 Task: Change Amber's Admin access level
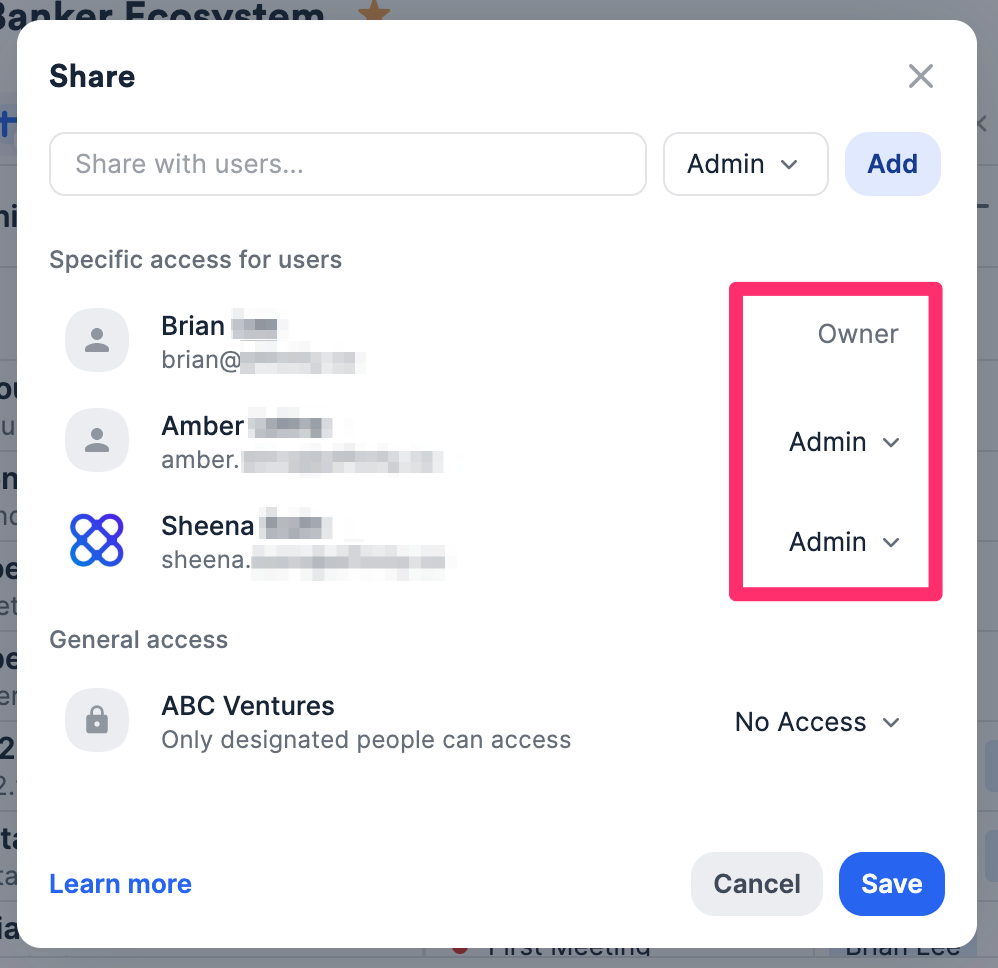coord(845,441)
